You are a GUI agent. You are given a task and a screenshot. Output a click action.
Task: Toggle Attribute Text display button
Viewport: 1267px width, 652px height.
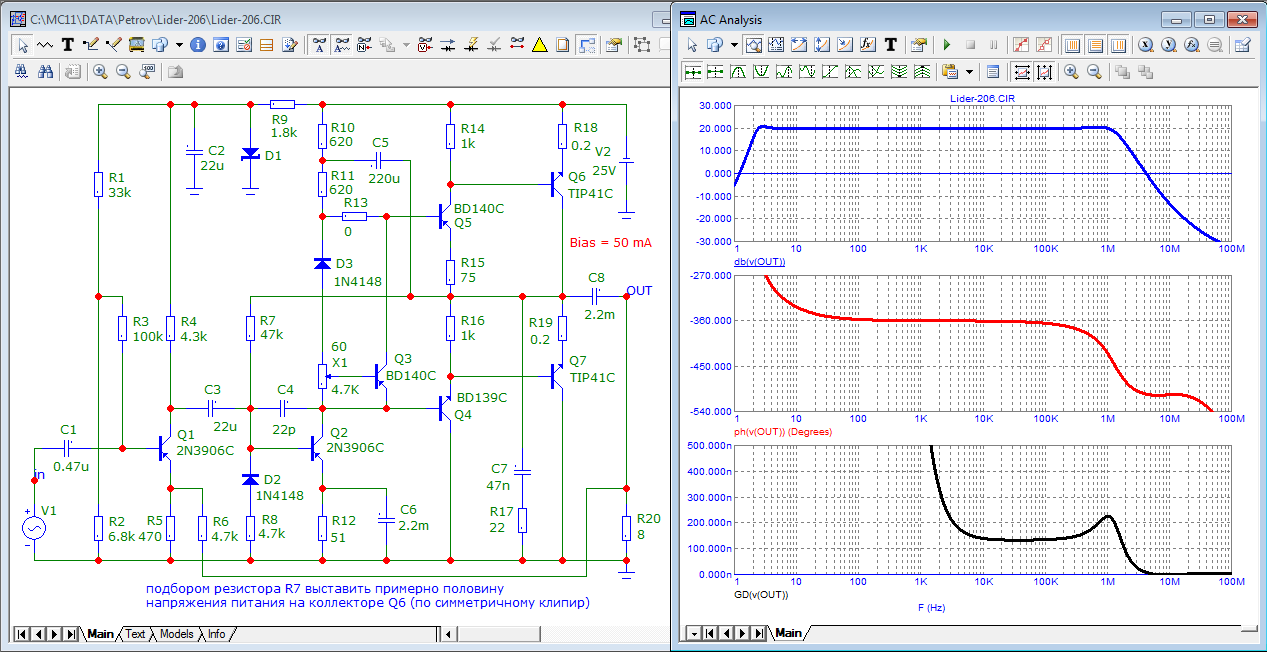[x=319, y=45]
